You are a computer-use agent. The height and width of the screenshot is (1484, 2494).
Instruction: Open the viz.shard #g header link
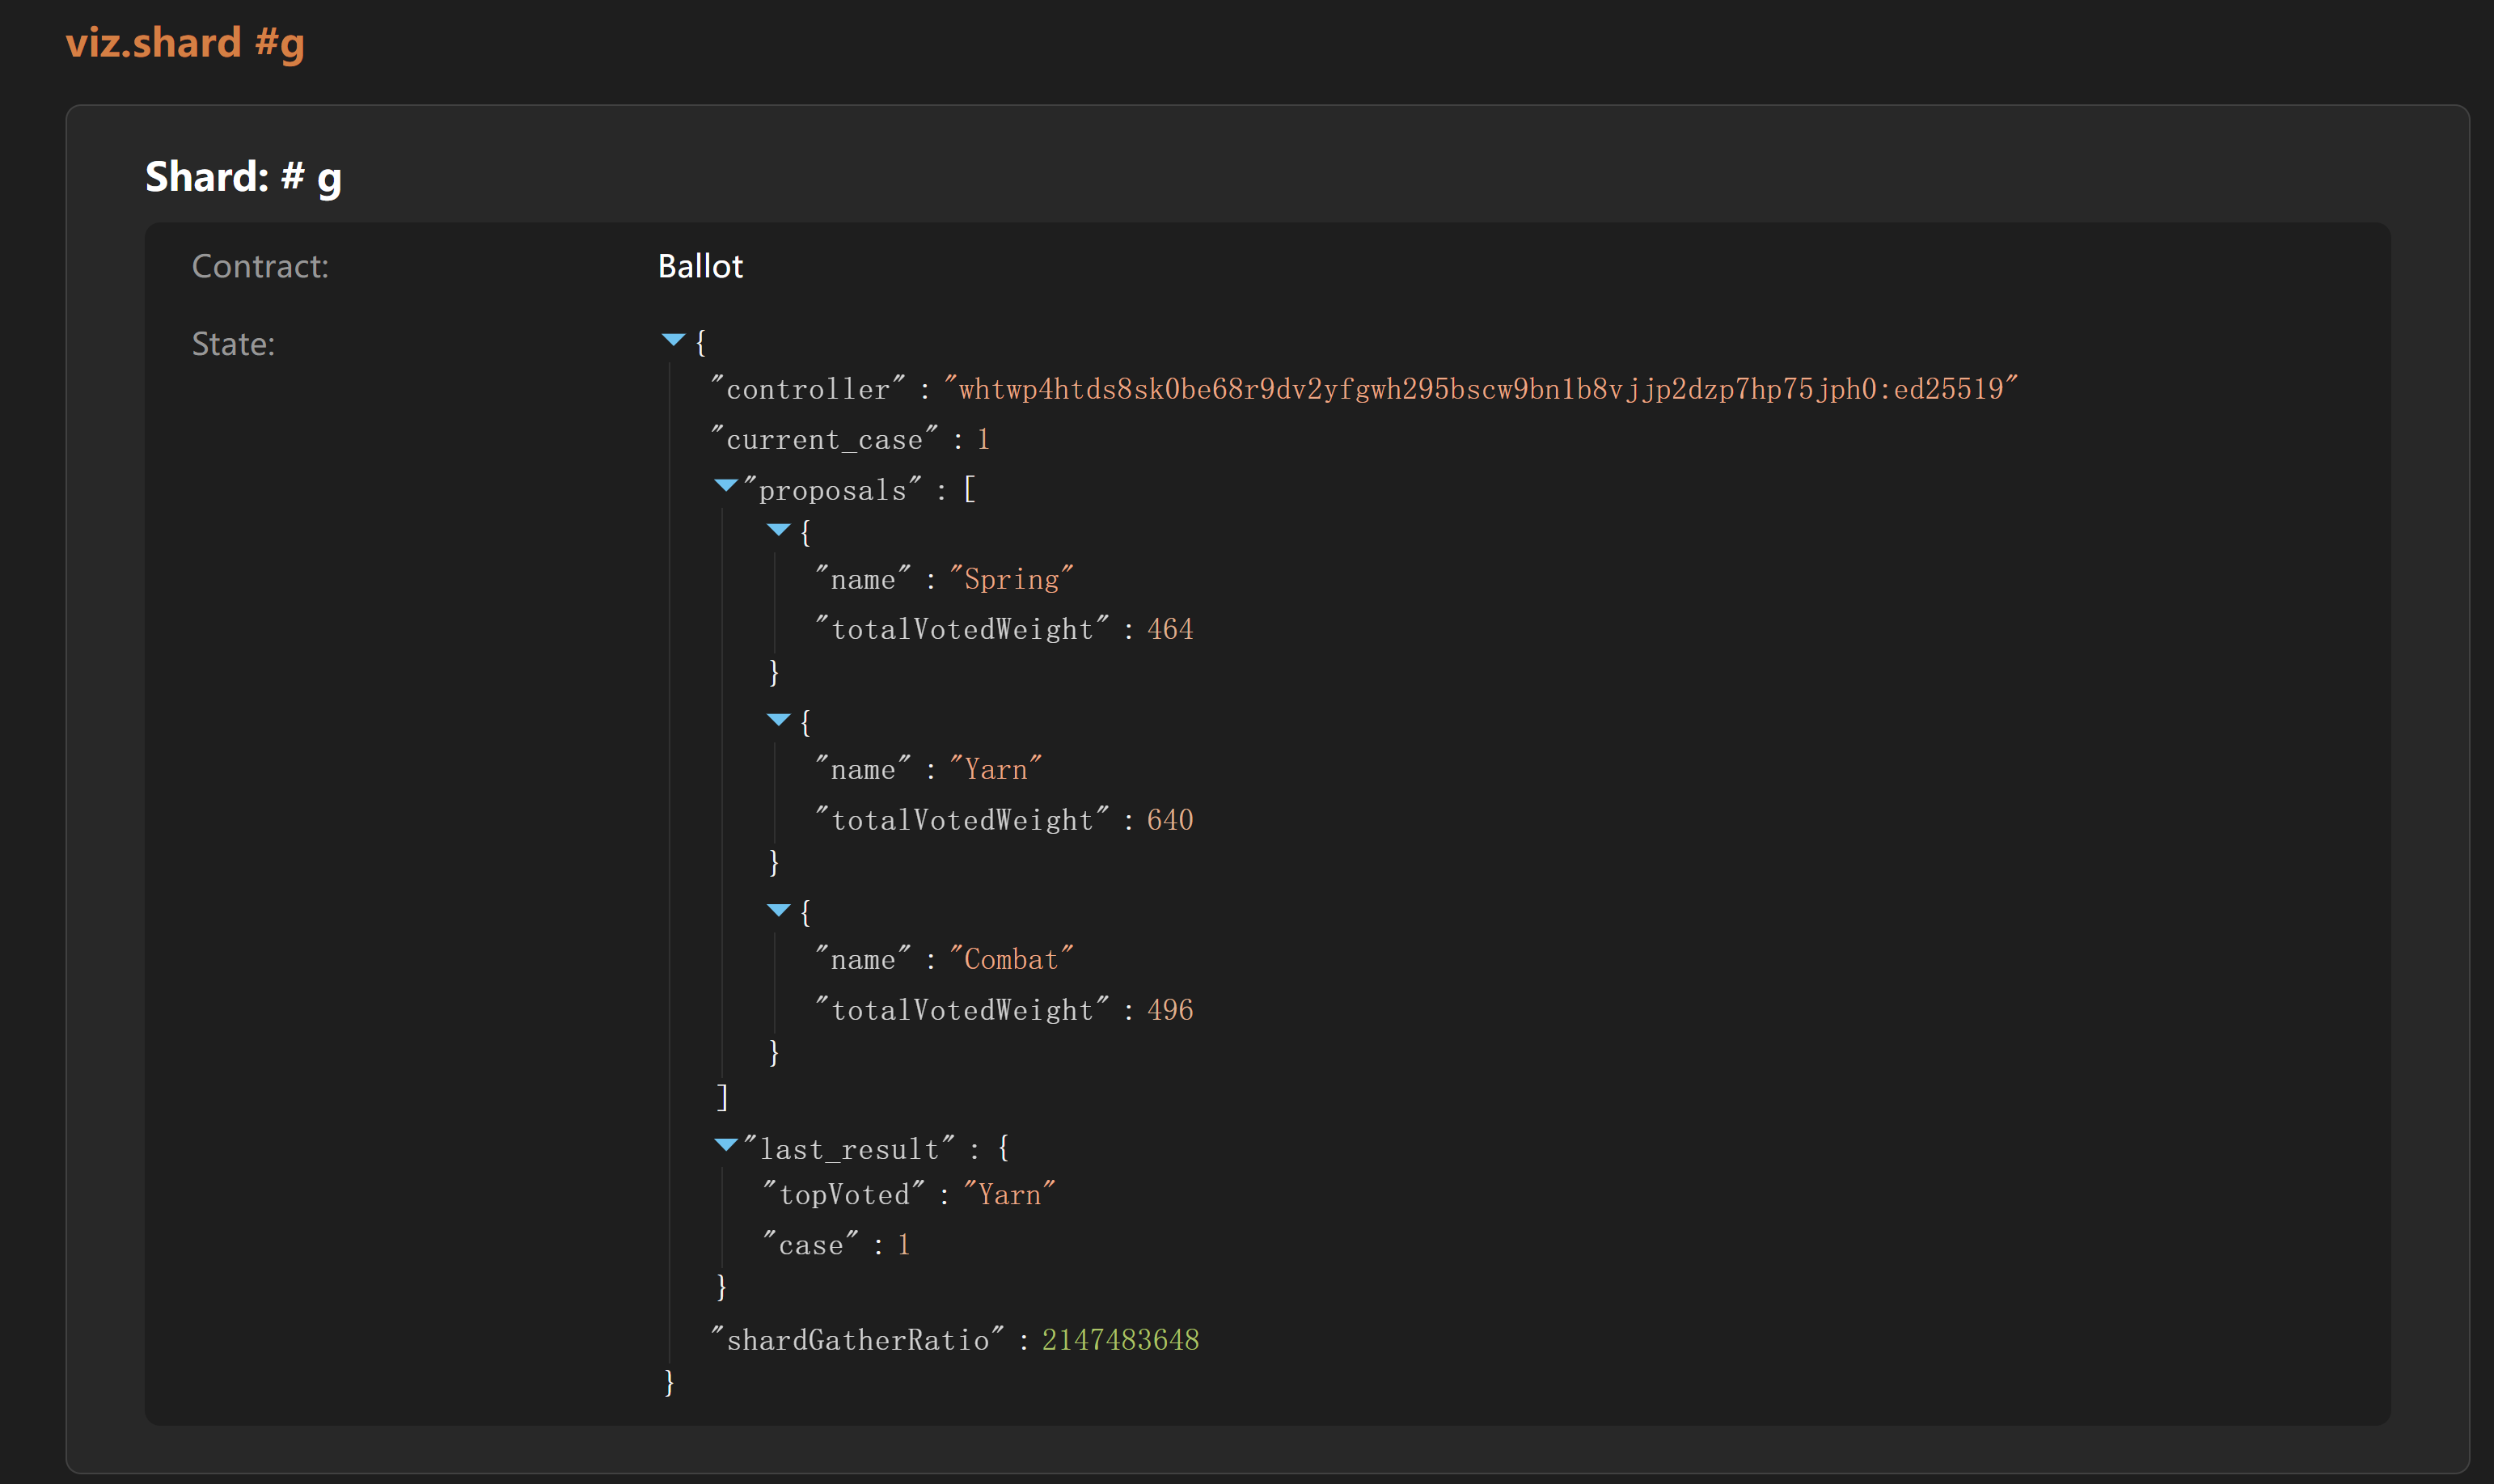(x=185, y=44)
